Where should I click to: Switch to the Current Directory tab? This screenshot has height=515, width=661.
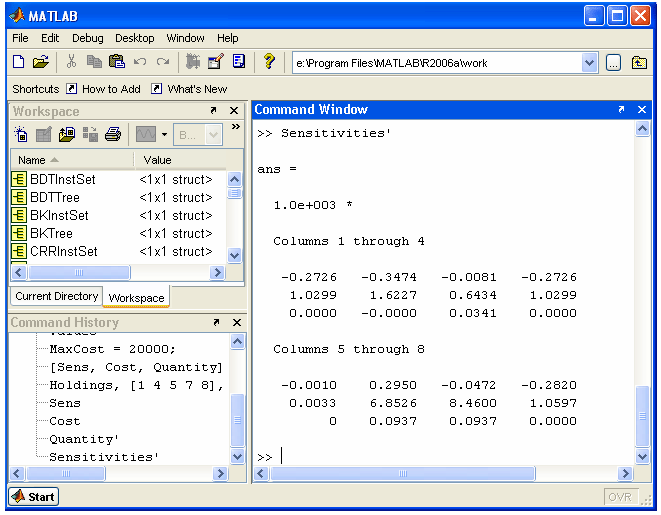click(56, 296)
